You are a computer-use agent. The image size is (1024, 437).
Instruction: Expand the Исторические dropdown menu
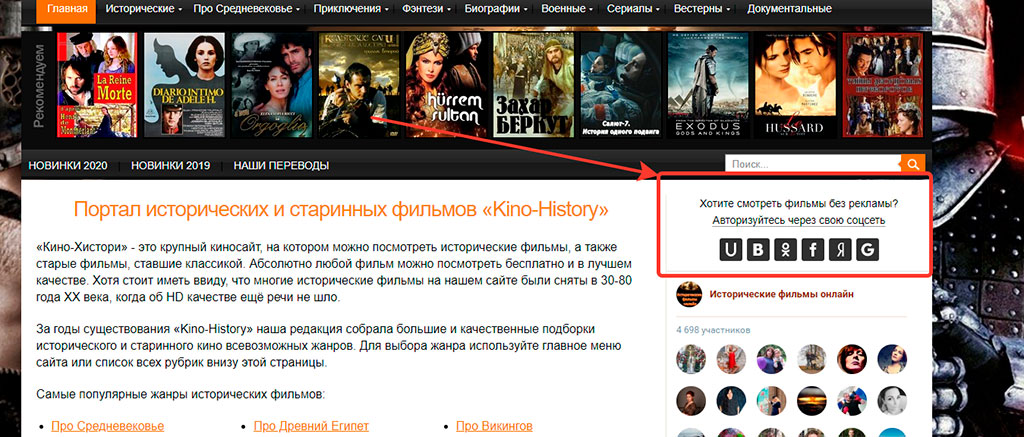144,9
